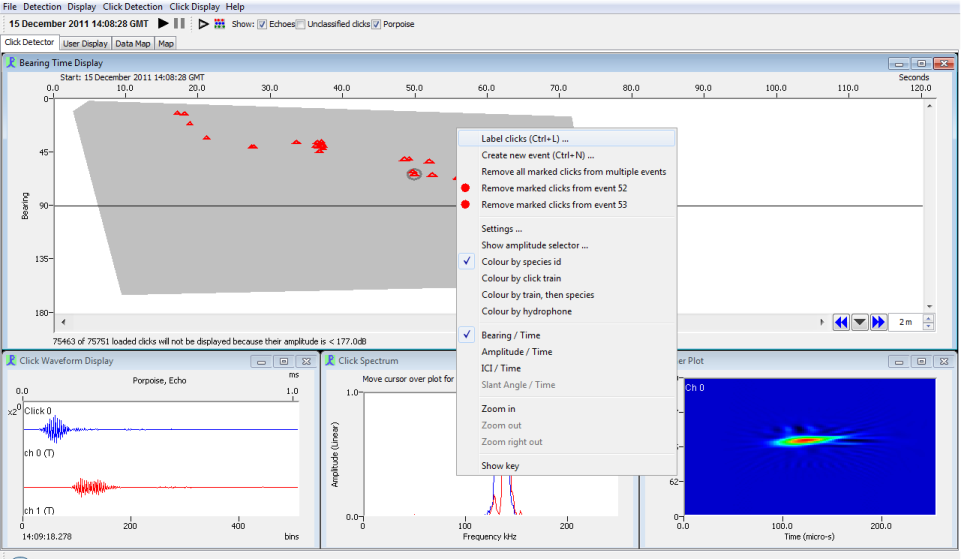
Task: Click the Ch 0 Wigner plot image
Action: coord(810,447)
